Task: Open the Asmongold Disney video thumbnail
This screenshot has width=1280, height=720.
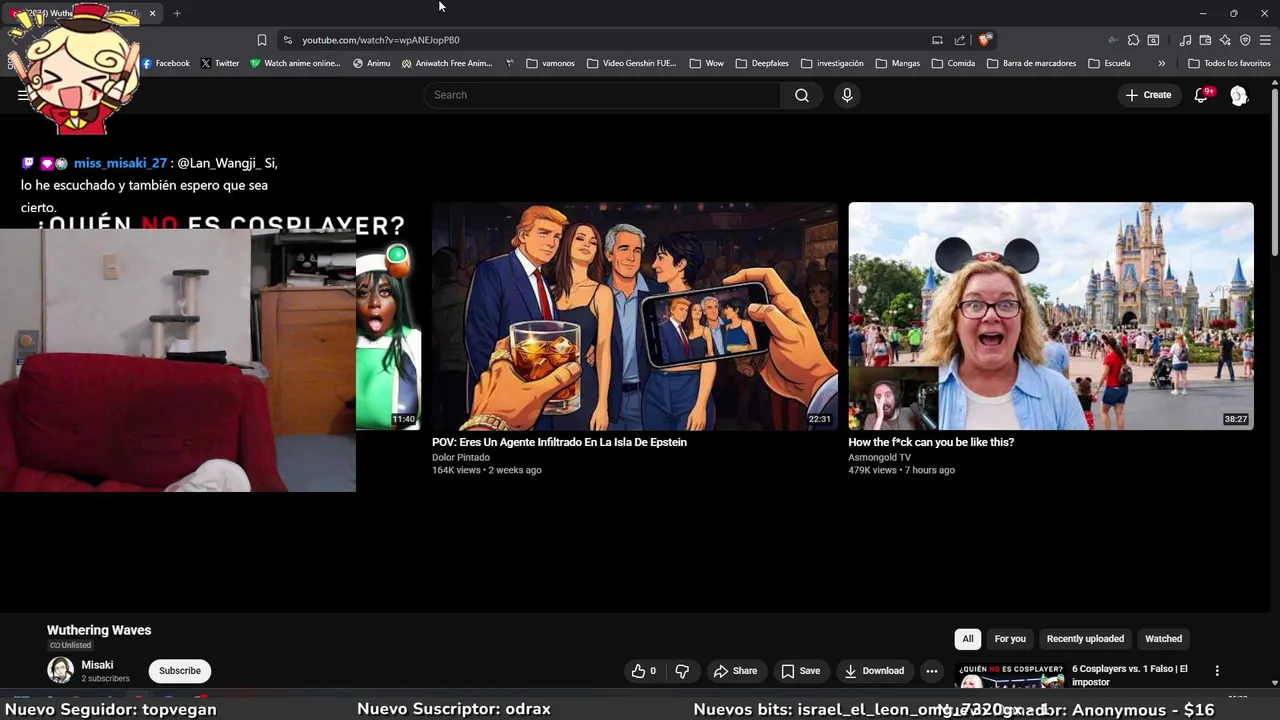Action: pyautogui.click(x=1051, y=316)
